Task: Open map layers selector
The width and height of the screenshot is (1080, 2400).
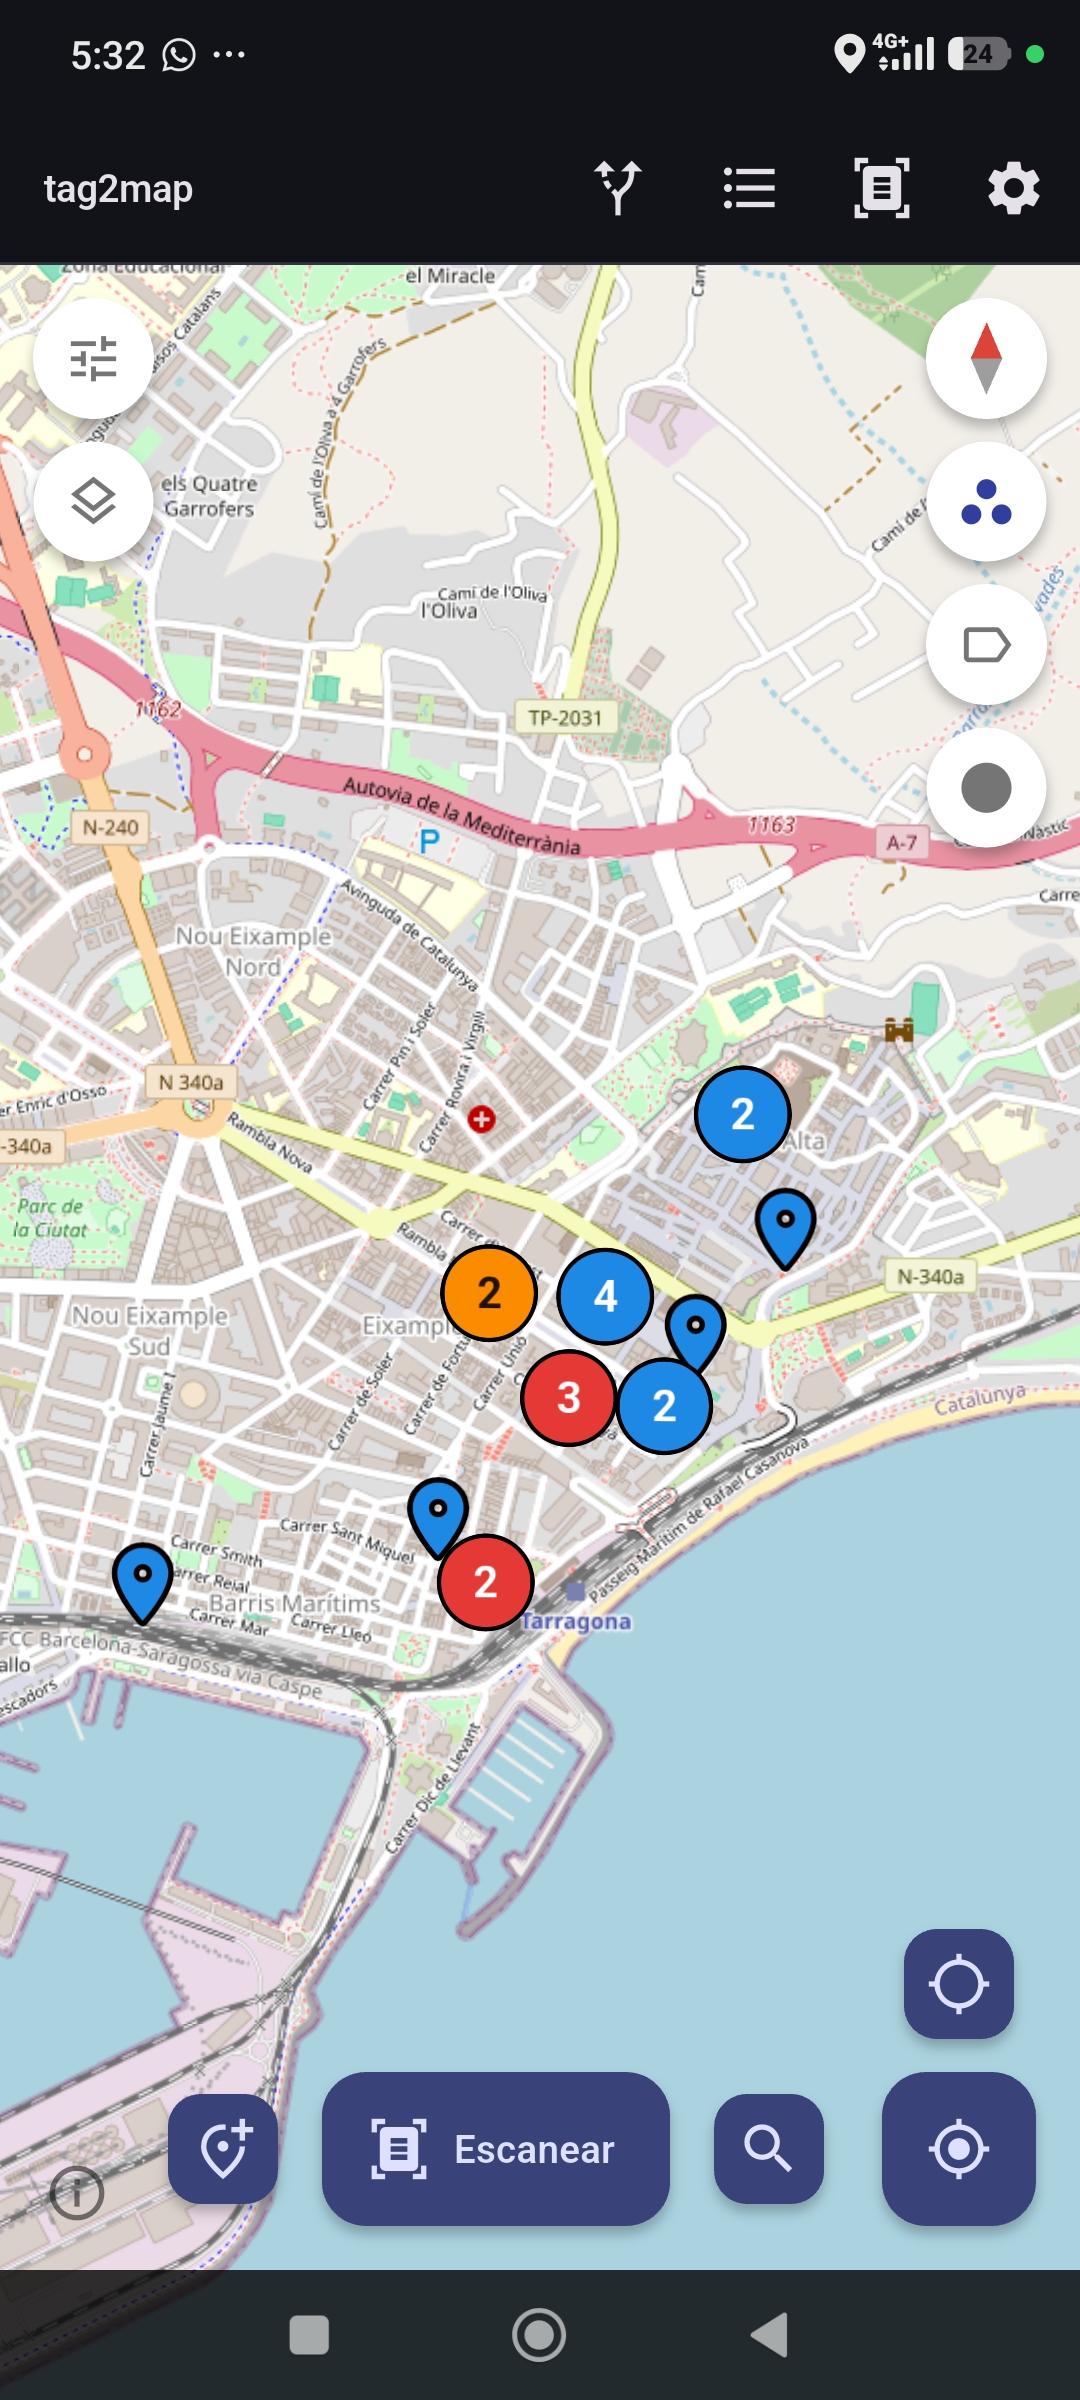Action: pos(93,501)
